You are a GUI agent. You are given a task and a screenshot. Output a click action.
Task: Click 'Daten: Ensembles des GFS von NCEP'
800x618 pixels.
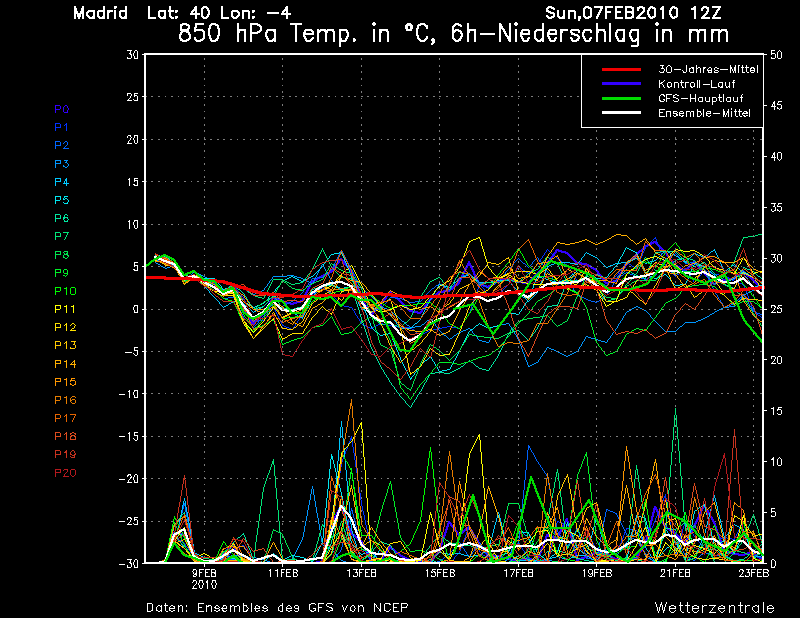tap(277, 607)
